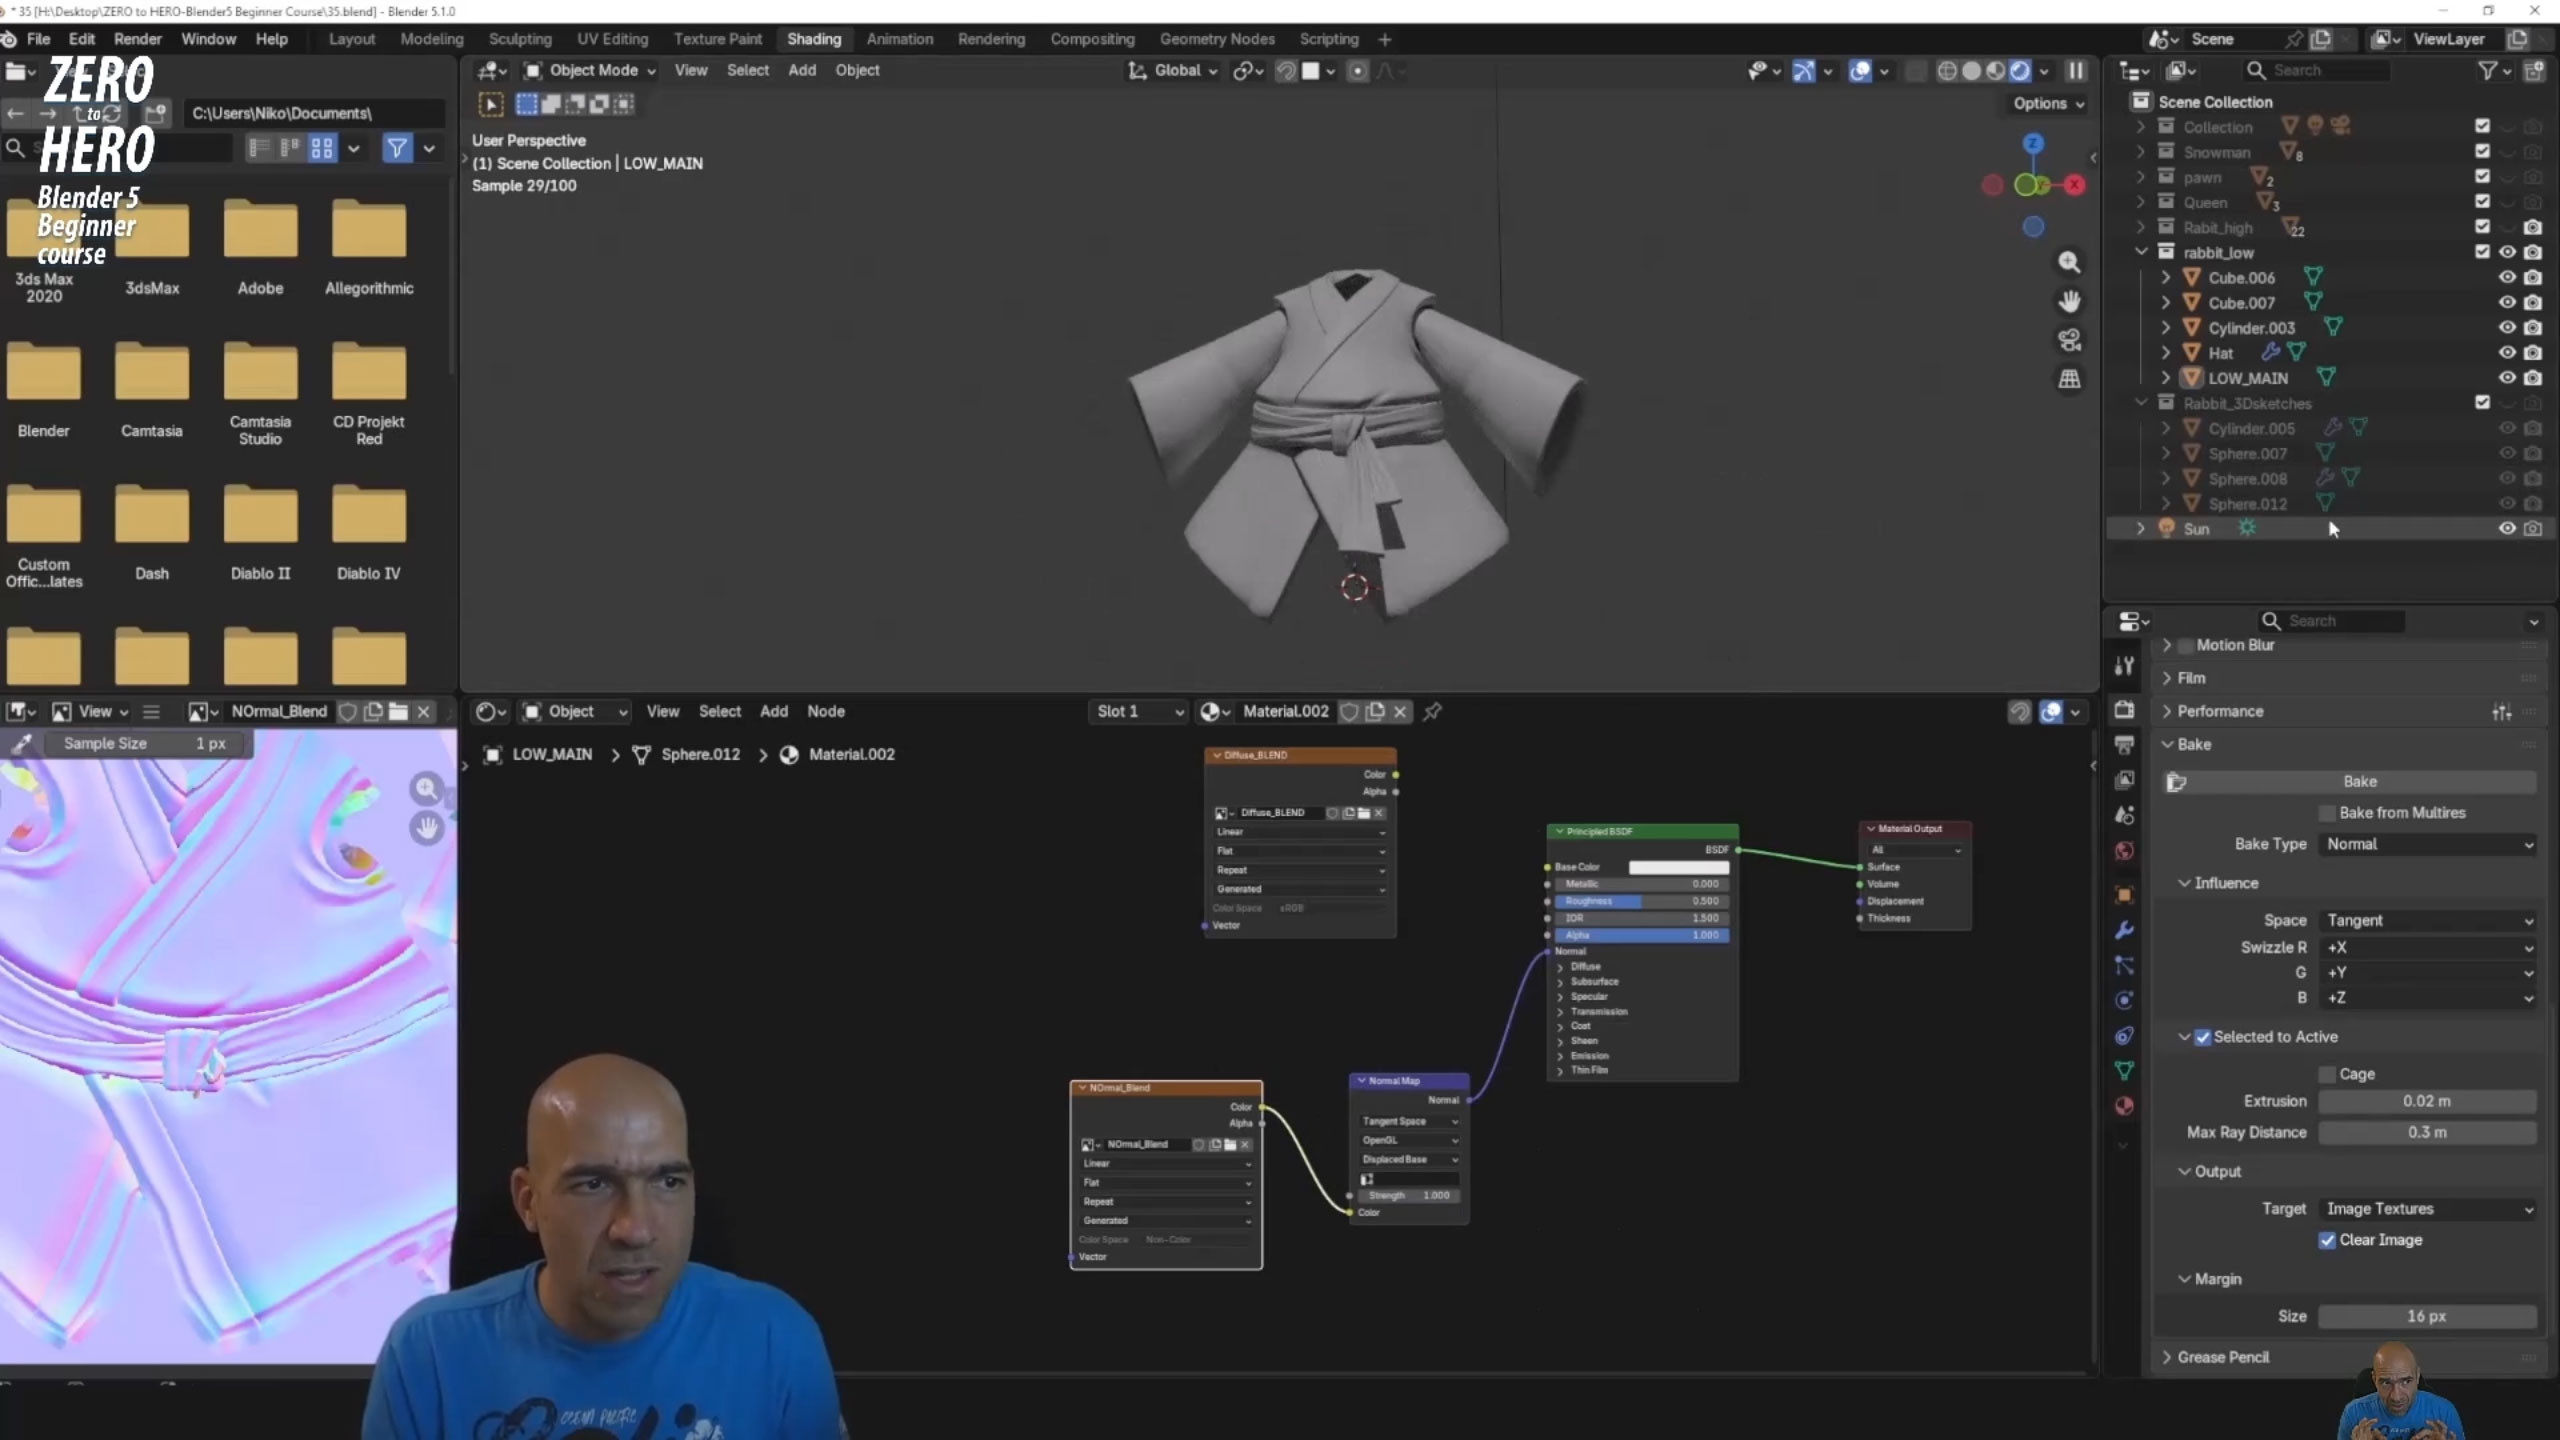This screenshot has width=2560, height=1440.
Task: Click the zoom icon in the image editor
Action: 427,789
